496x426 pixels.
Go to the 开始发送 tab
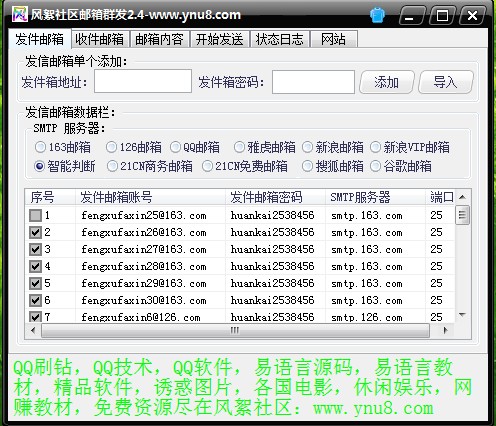pyautogui.click(x=219, y=39)
